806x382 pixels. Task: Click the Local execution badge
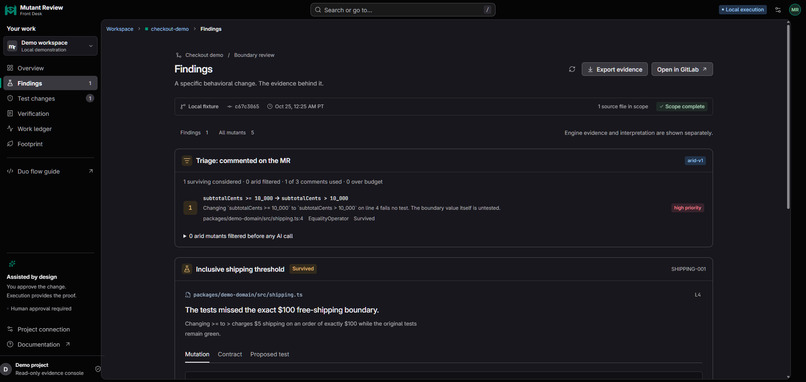743,10
